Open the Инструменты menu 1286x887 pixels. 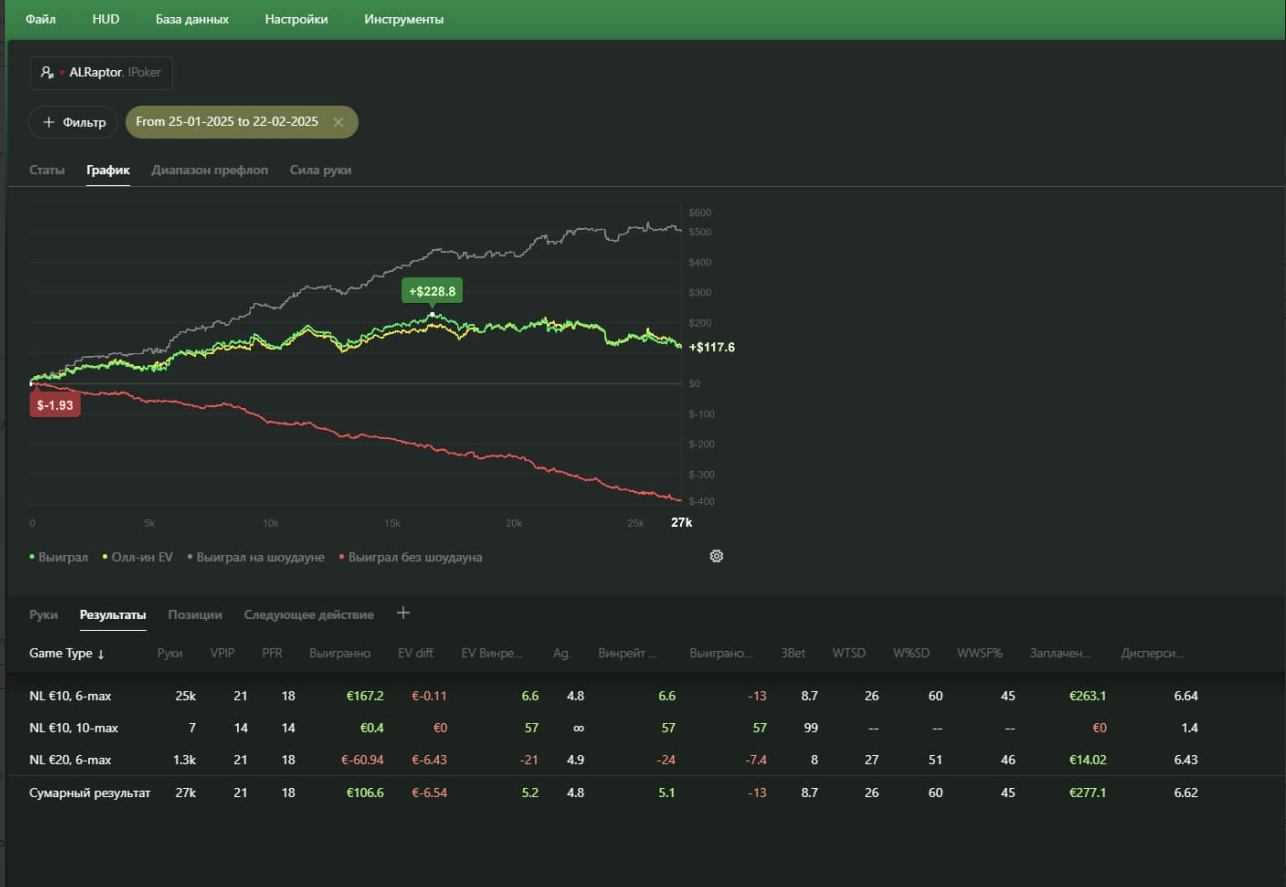[404, 19]
